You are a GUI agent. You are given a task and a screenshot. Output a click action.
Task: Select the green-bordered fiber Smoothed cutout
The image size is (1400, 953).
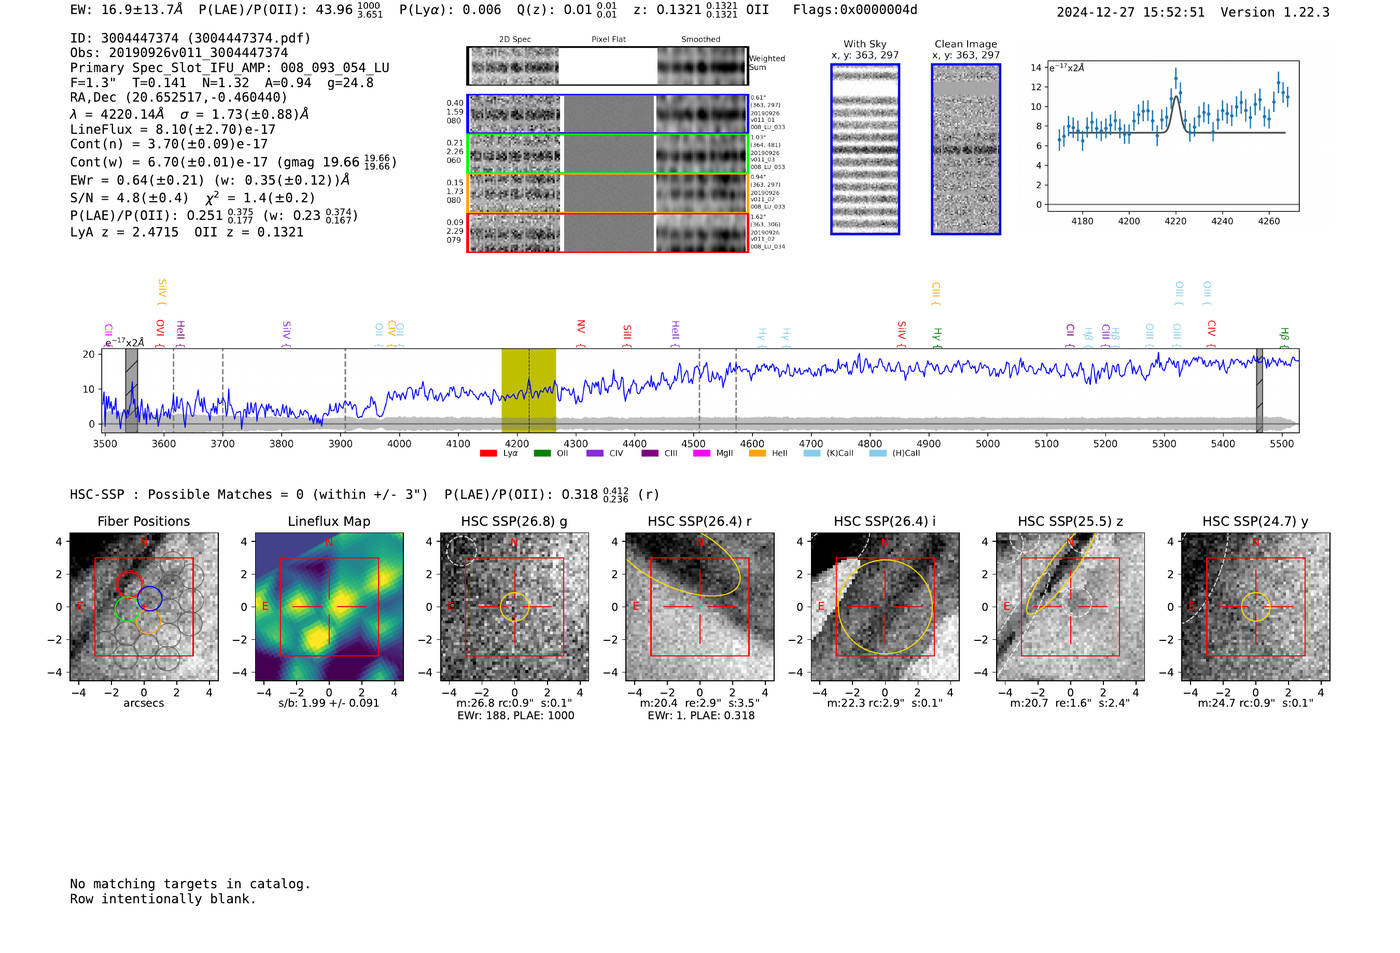click(x=702, y=154)
